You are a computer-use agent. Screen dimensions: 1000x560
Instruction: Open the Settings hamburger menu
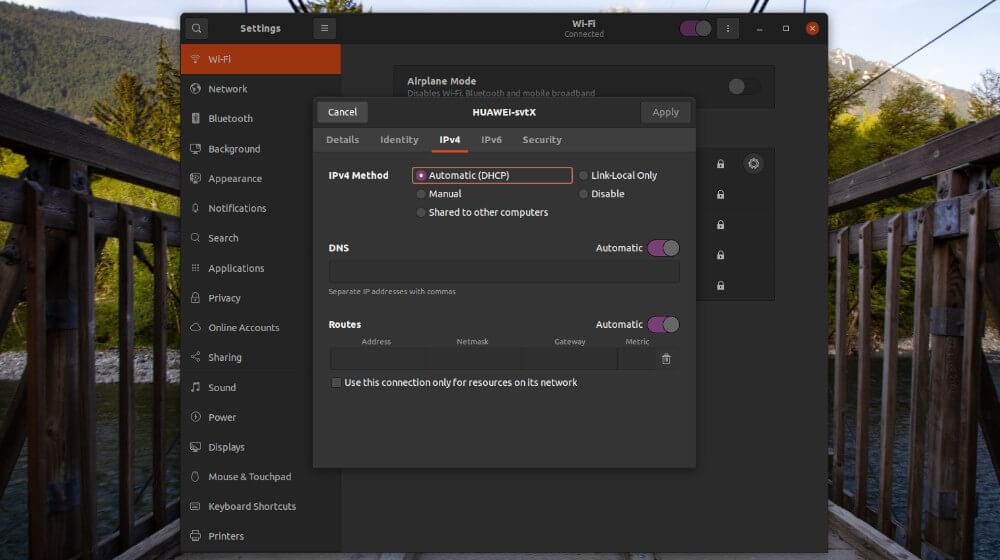[x=324, y=28]
